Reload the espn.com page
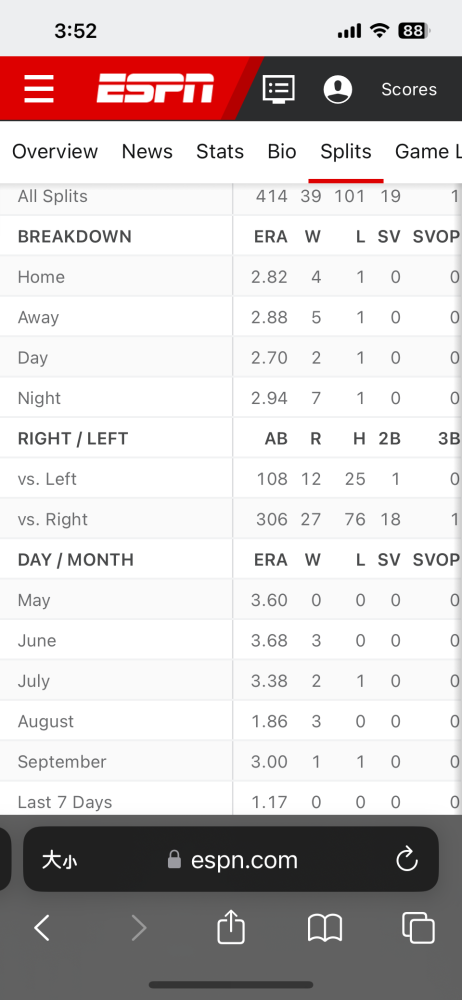The image size is (462, 1000). tap(406, 860)
